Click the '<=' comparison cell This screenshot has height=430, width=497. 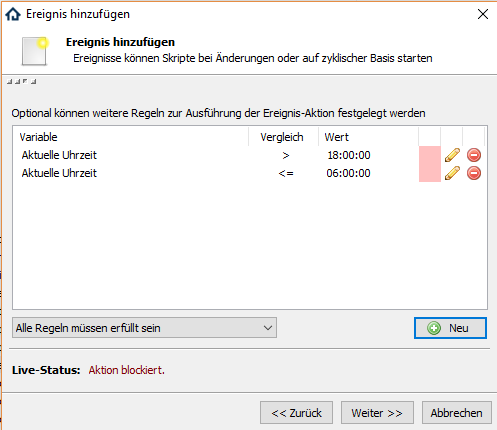pyautogui.click(x=286, y=173)
